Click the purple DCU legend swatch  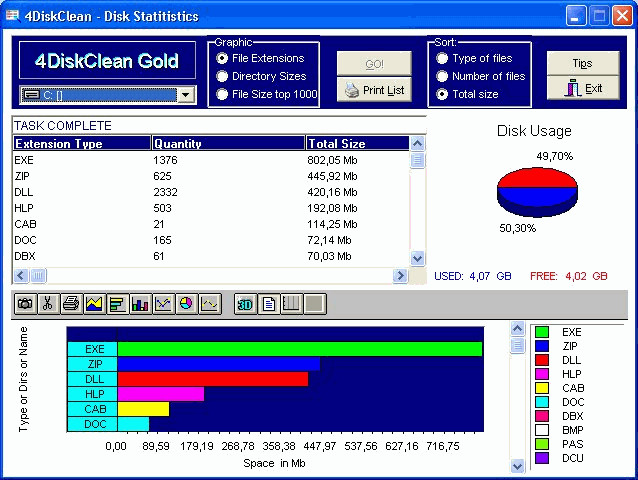542,458
